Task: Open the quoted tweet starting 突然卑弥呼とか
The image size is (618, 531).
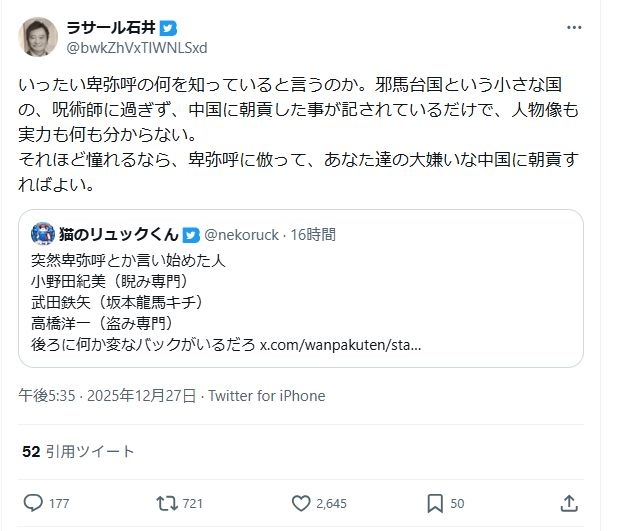Action: click(300, 300)
